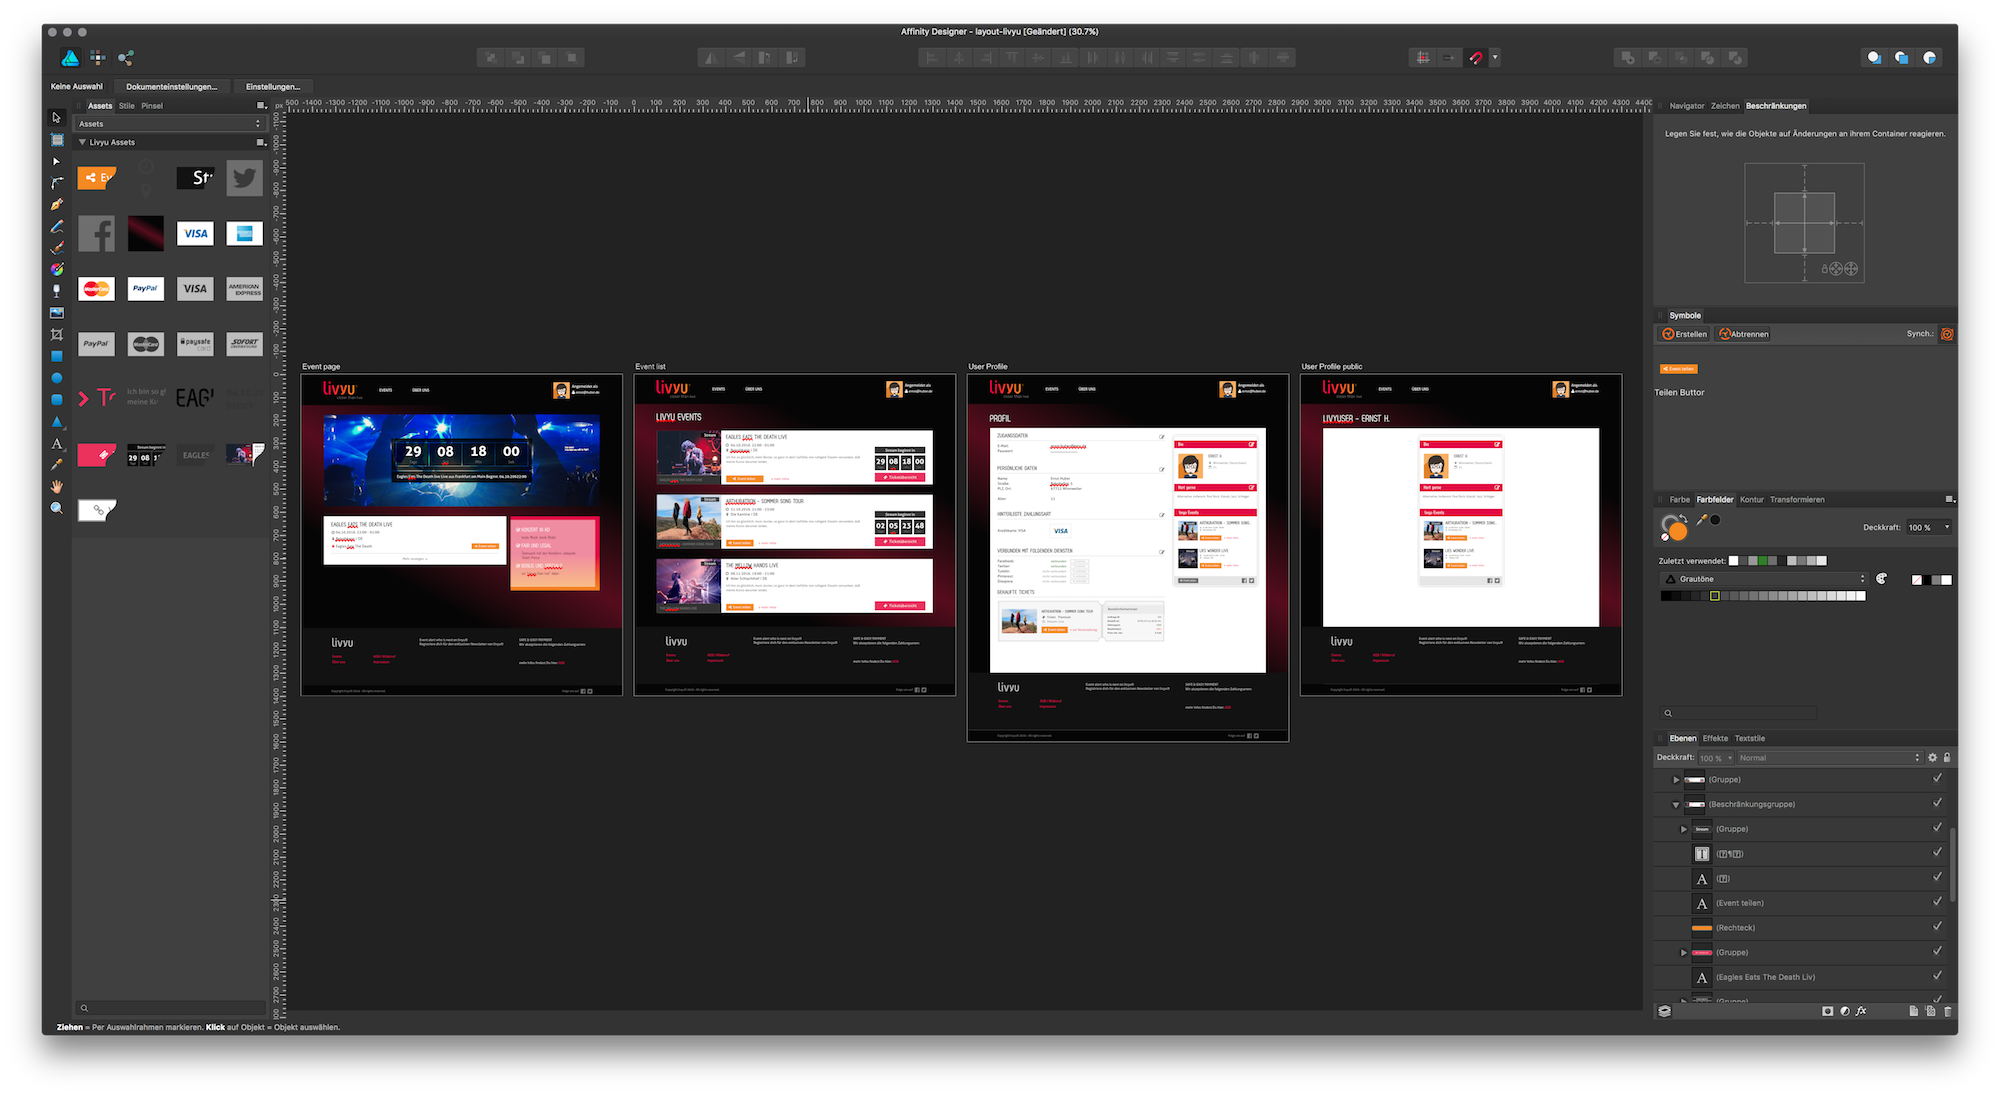Expand Gruppe layer with Stream thumbnail
Viewport: 2000px width, 1095px height.
pyautogui.click(x=1684, y=829)
